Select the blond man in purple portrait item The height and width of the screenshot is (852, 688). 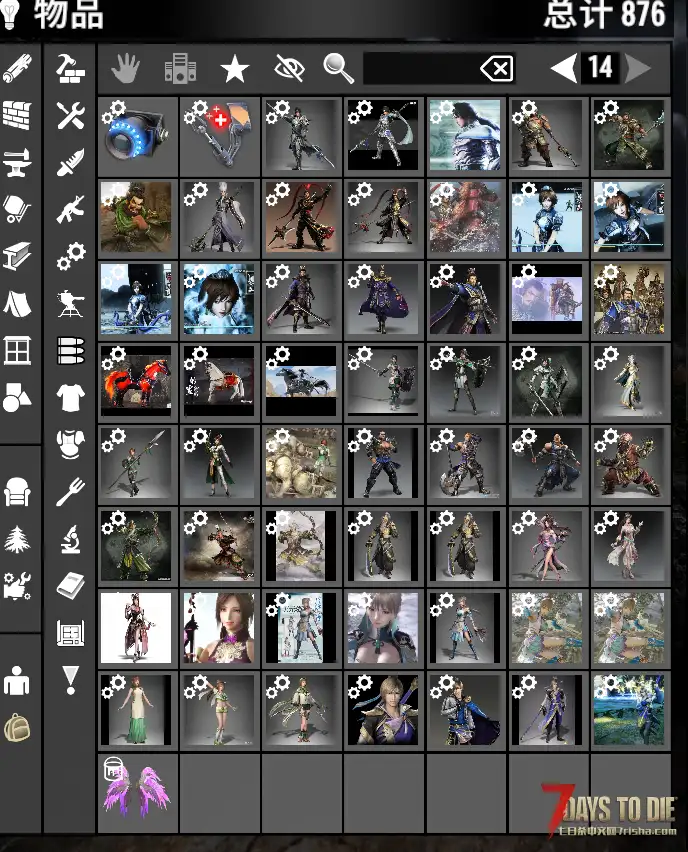384,711
